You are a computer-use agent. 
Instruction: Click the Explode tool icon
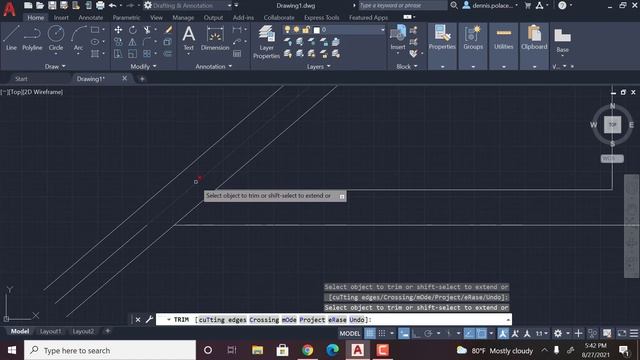tap(168, 42)
